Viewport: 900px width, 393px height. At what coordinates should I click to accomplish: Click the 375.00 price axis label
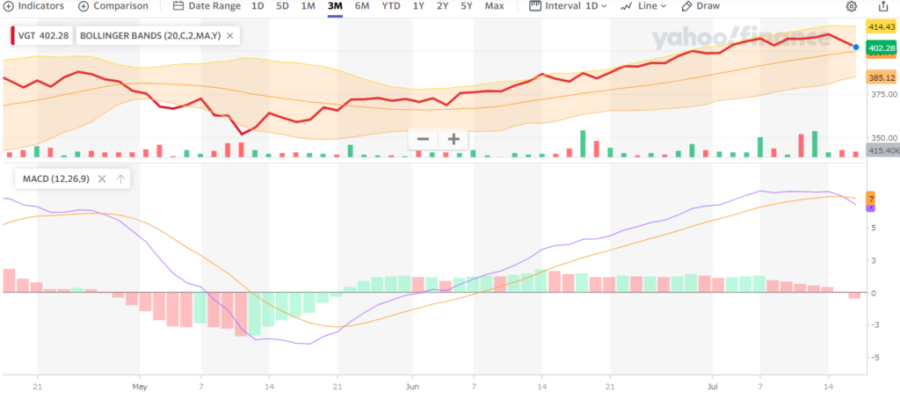coord(882,94)
